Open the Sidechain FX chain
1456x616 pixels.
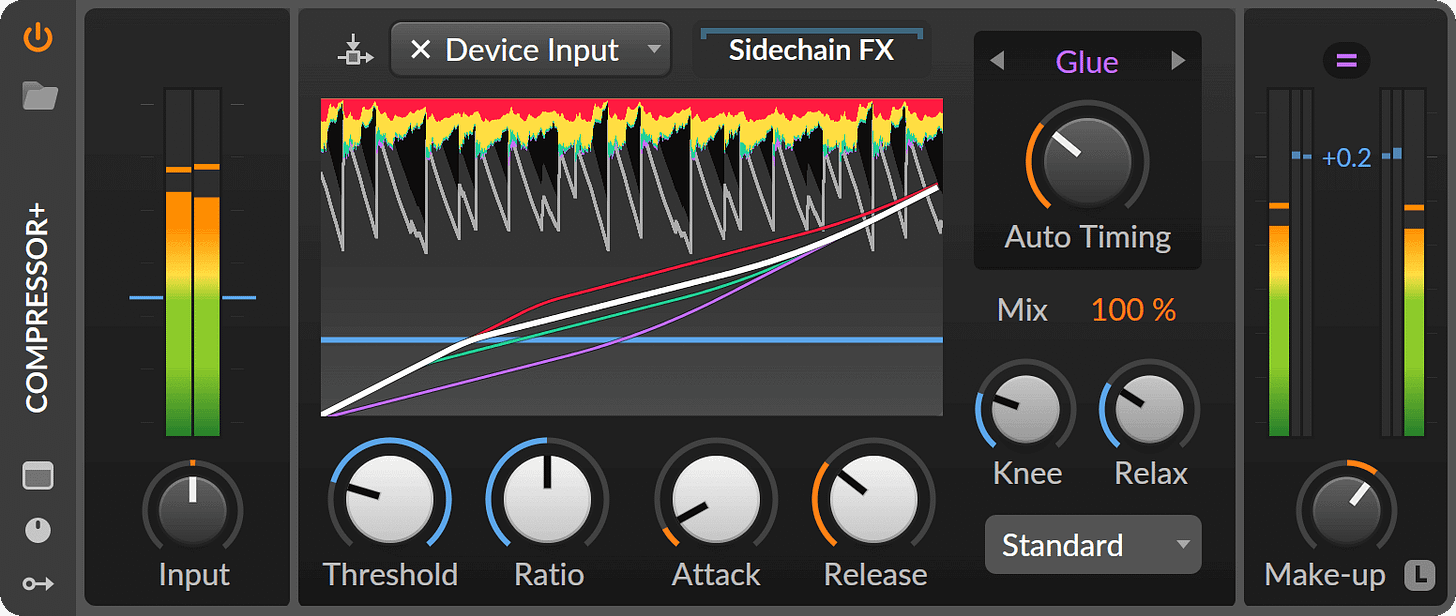[811, 50]
